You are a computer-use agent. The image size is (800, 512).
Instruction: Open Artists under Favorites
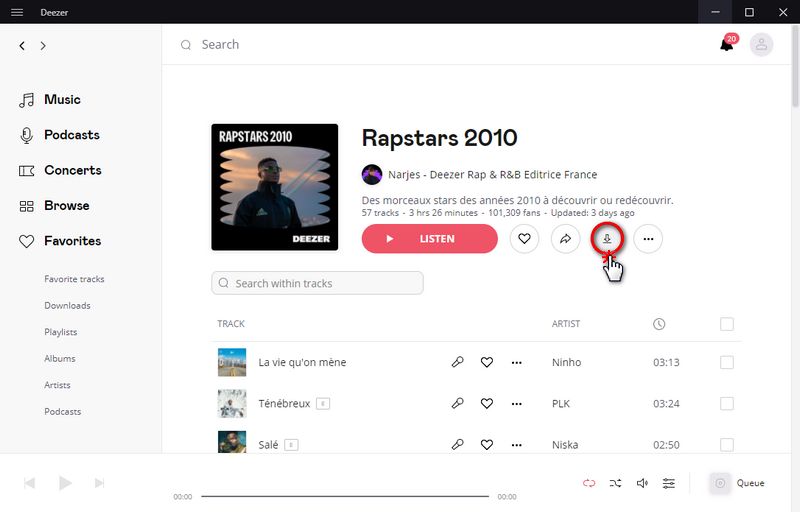[57, 385]
